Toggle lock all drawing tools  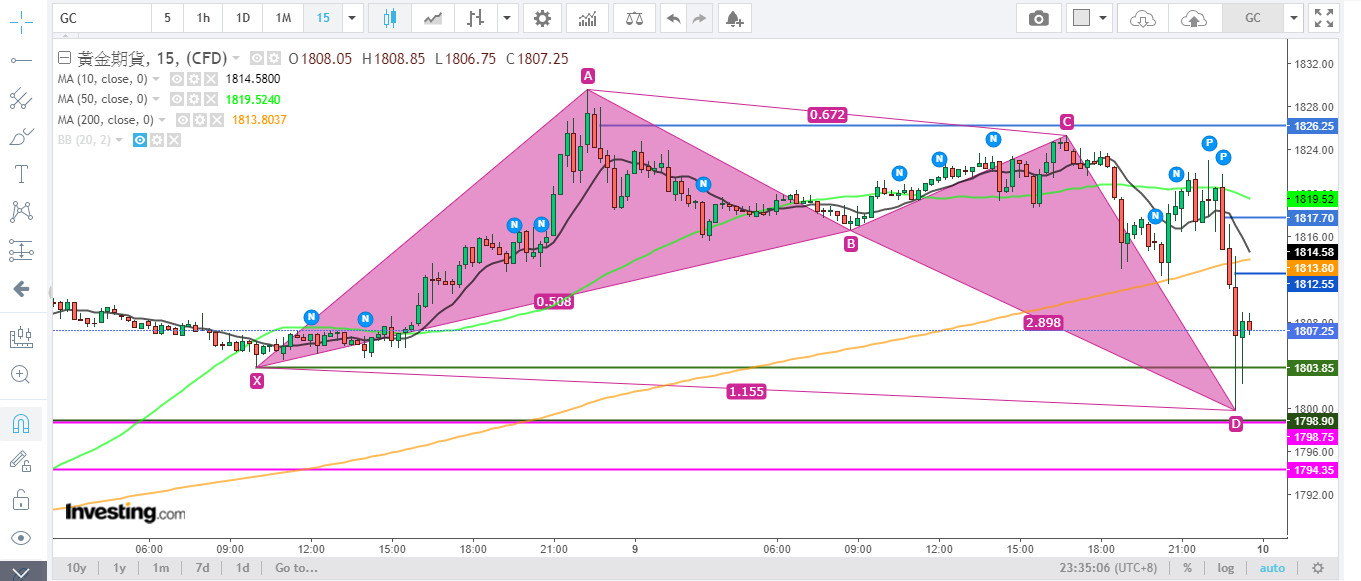click(20, 499)
